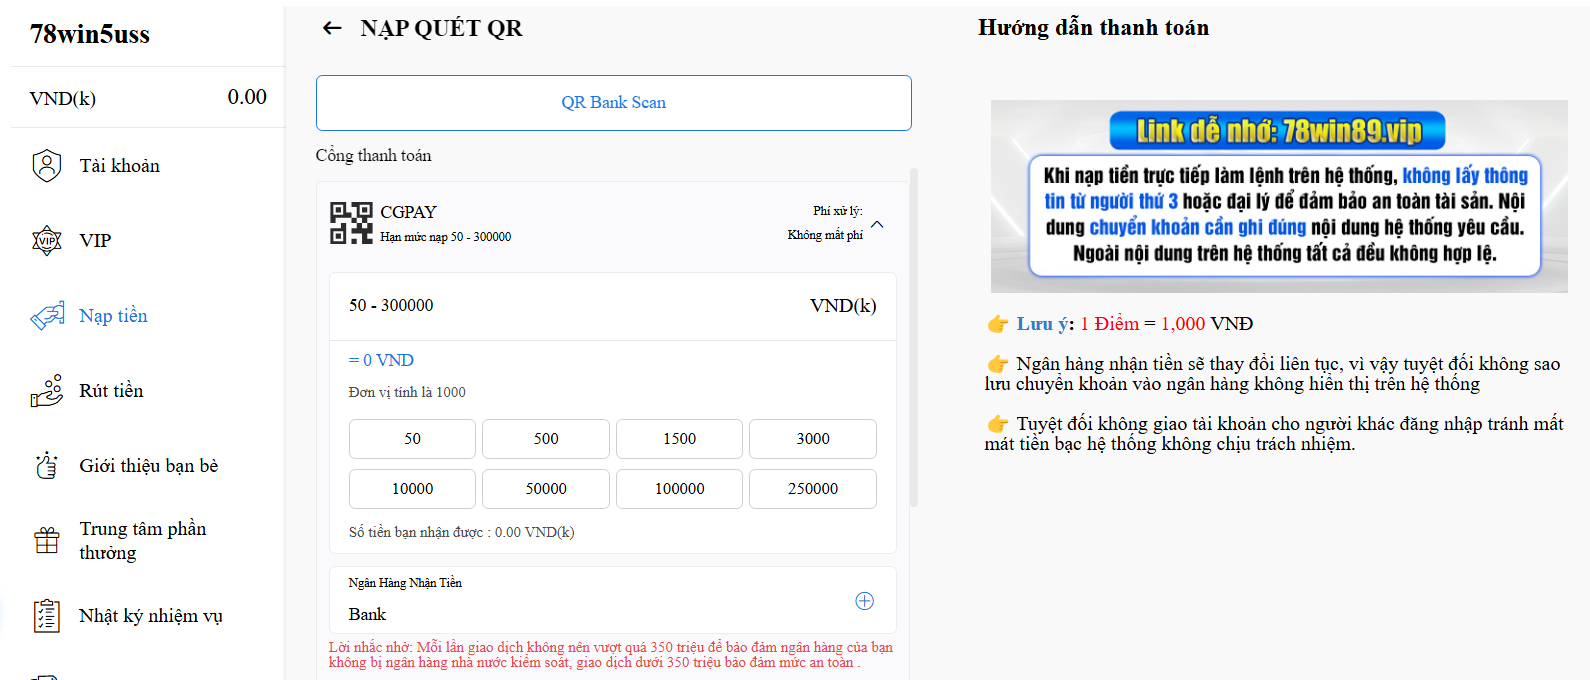Open the Ngân Hàng Nhận Tiền Bank selector
This screenshot has width=1590, height=680.
(612, 600)
